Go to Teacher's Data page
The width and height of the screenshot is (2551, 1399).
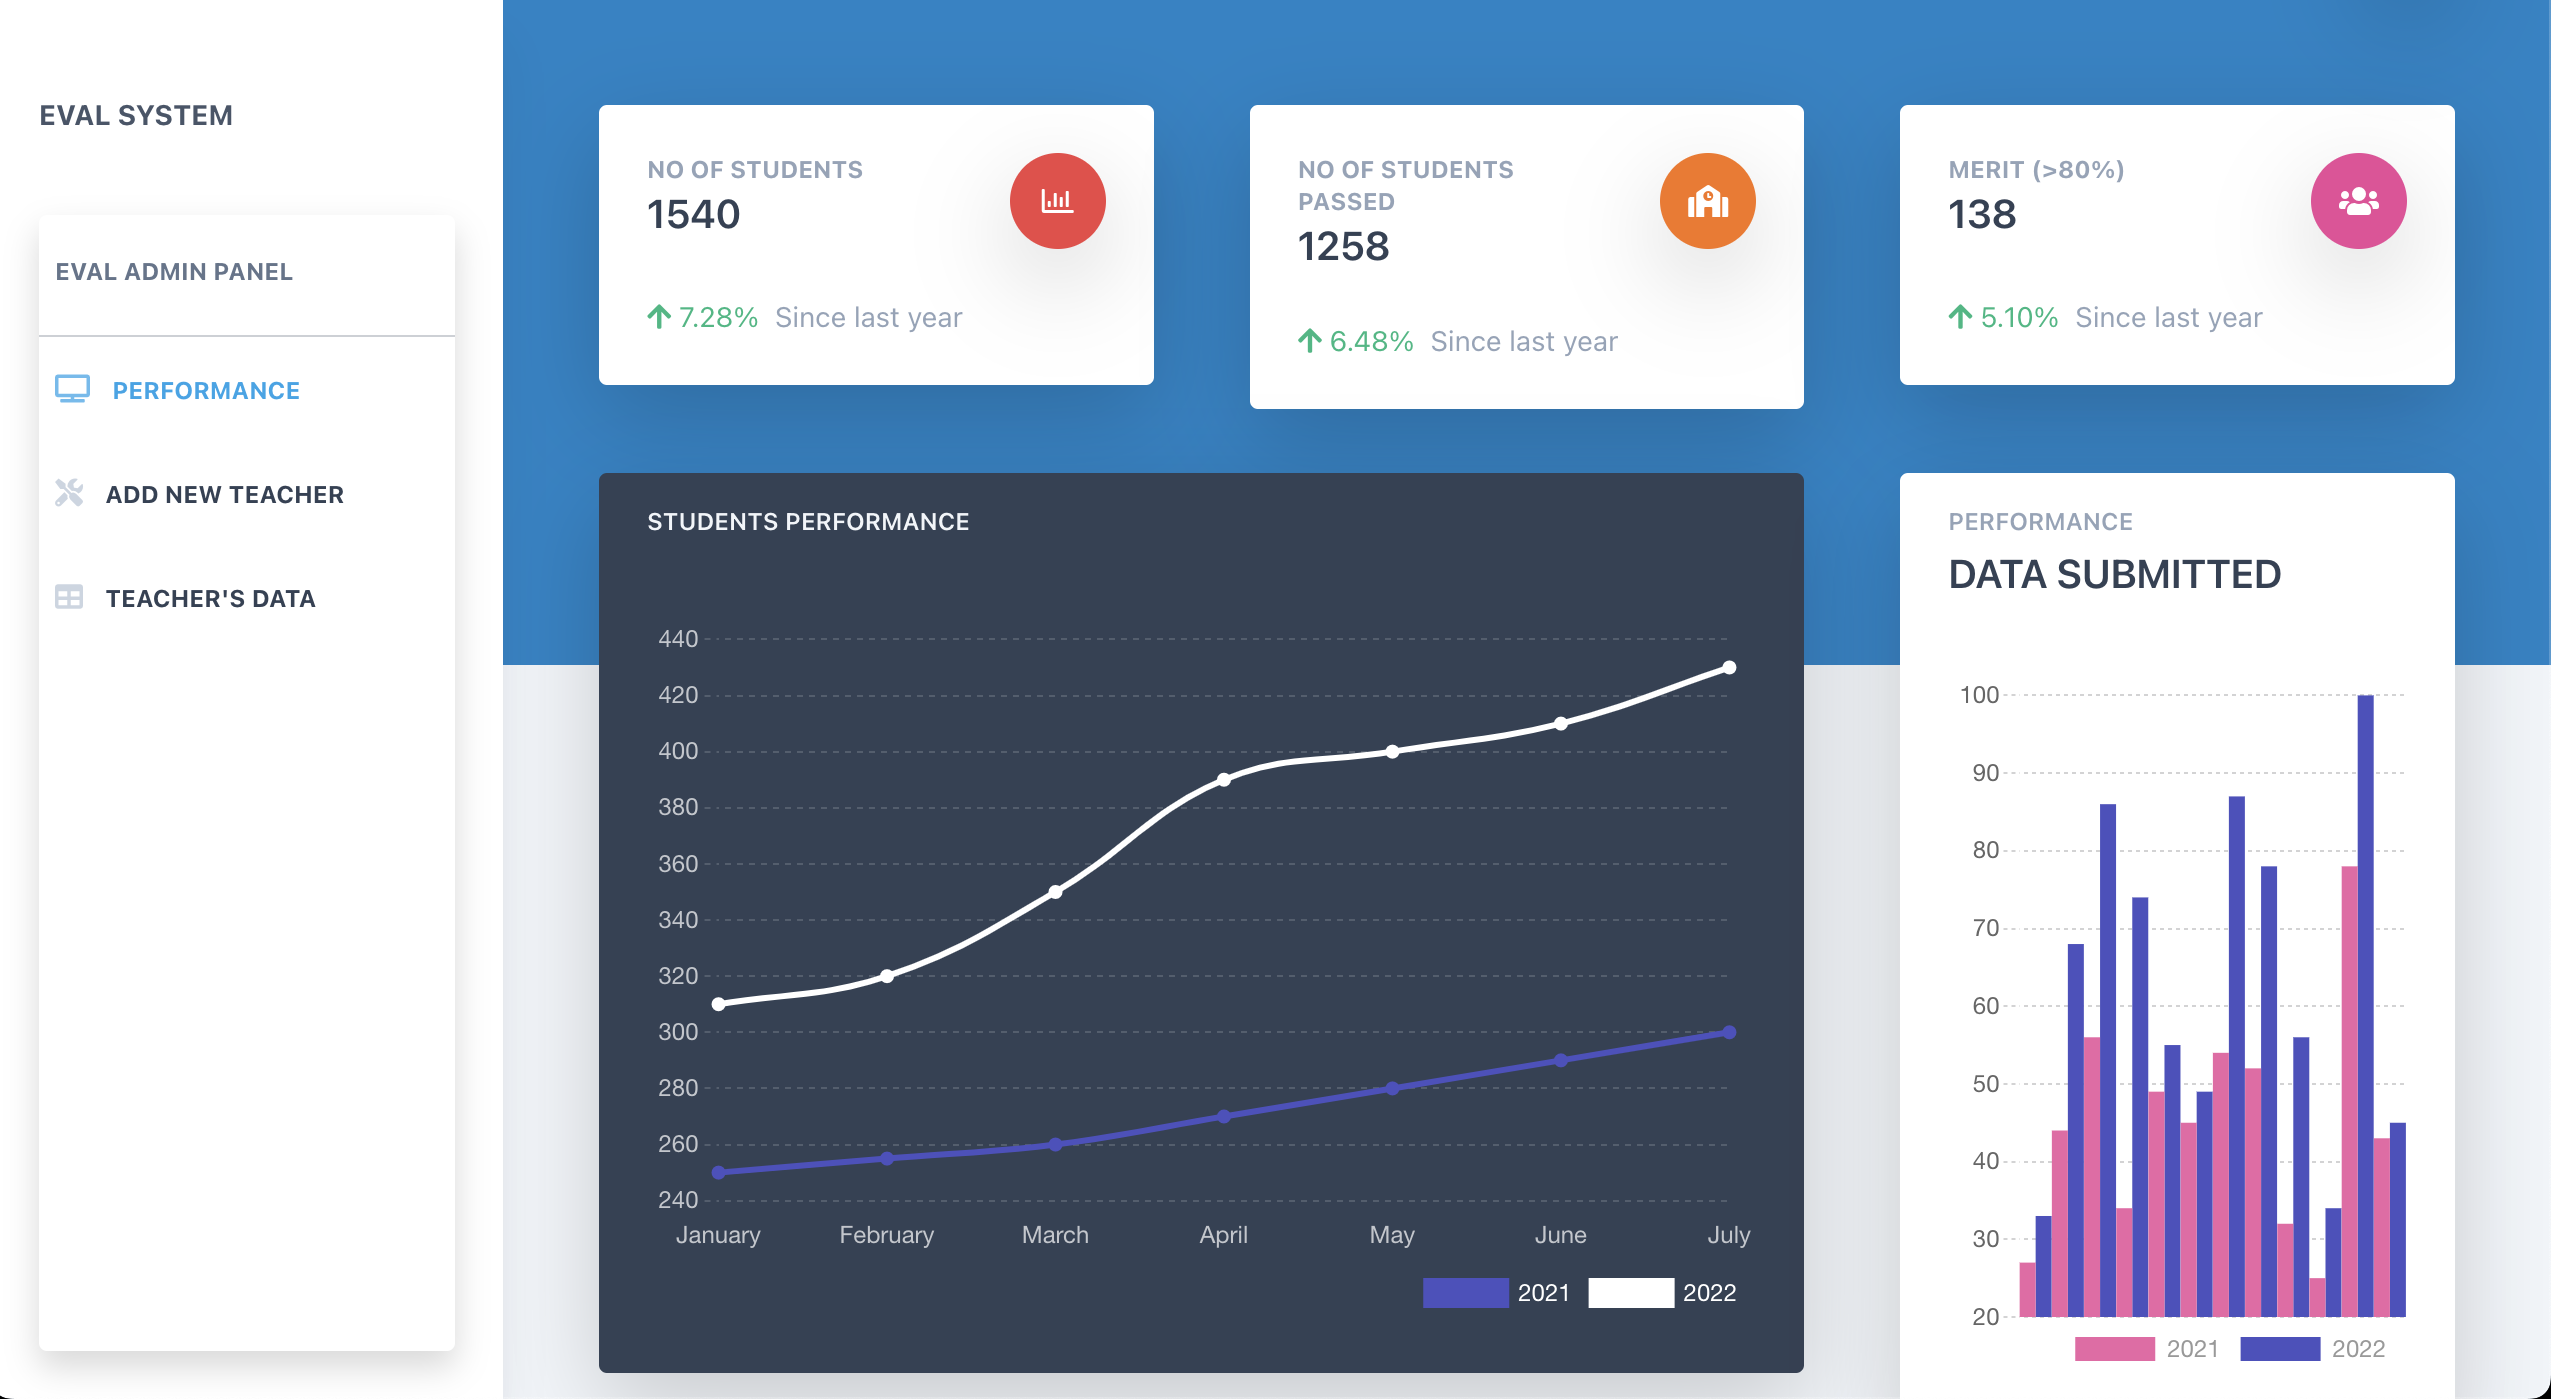pos(211,599)
